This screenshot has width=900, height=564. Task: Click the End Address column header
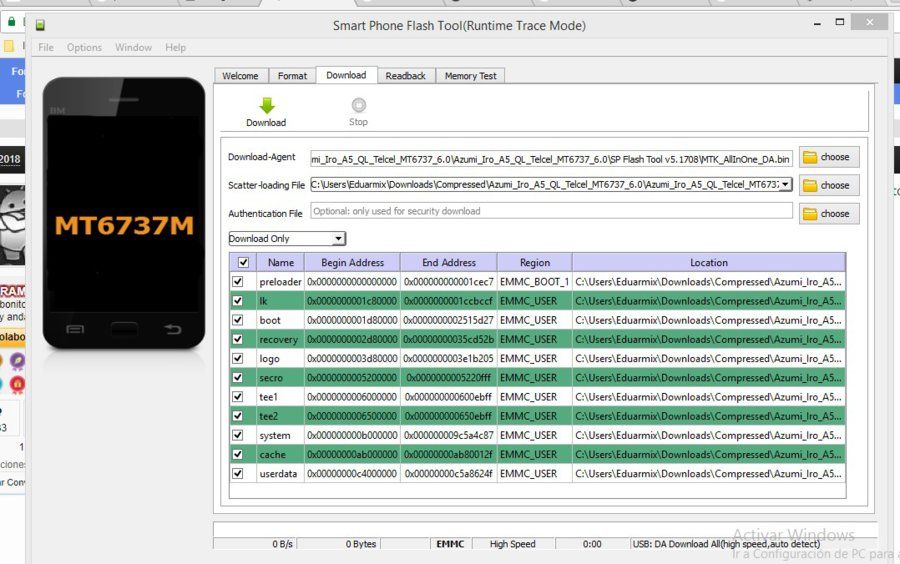(x=449, y=262)
